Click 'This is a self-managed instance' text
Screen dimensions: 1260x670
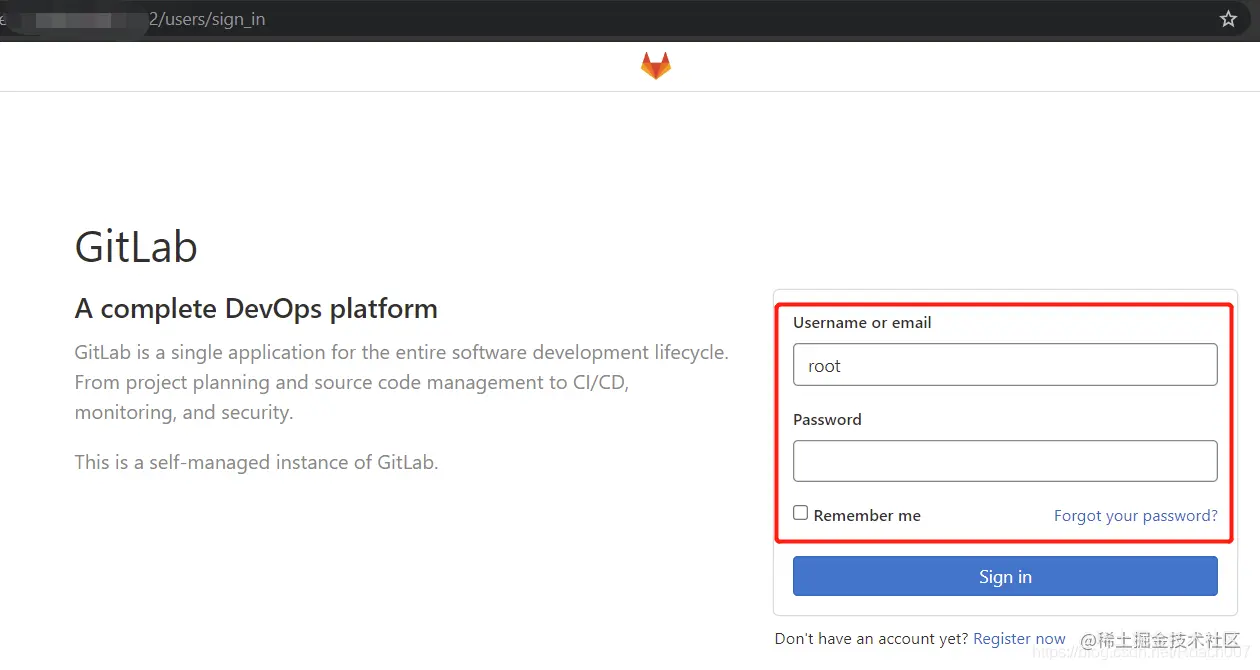[256, 462]
